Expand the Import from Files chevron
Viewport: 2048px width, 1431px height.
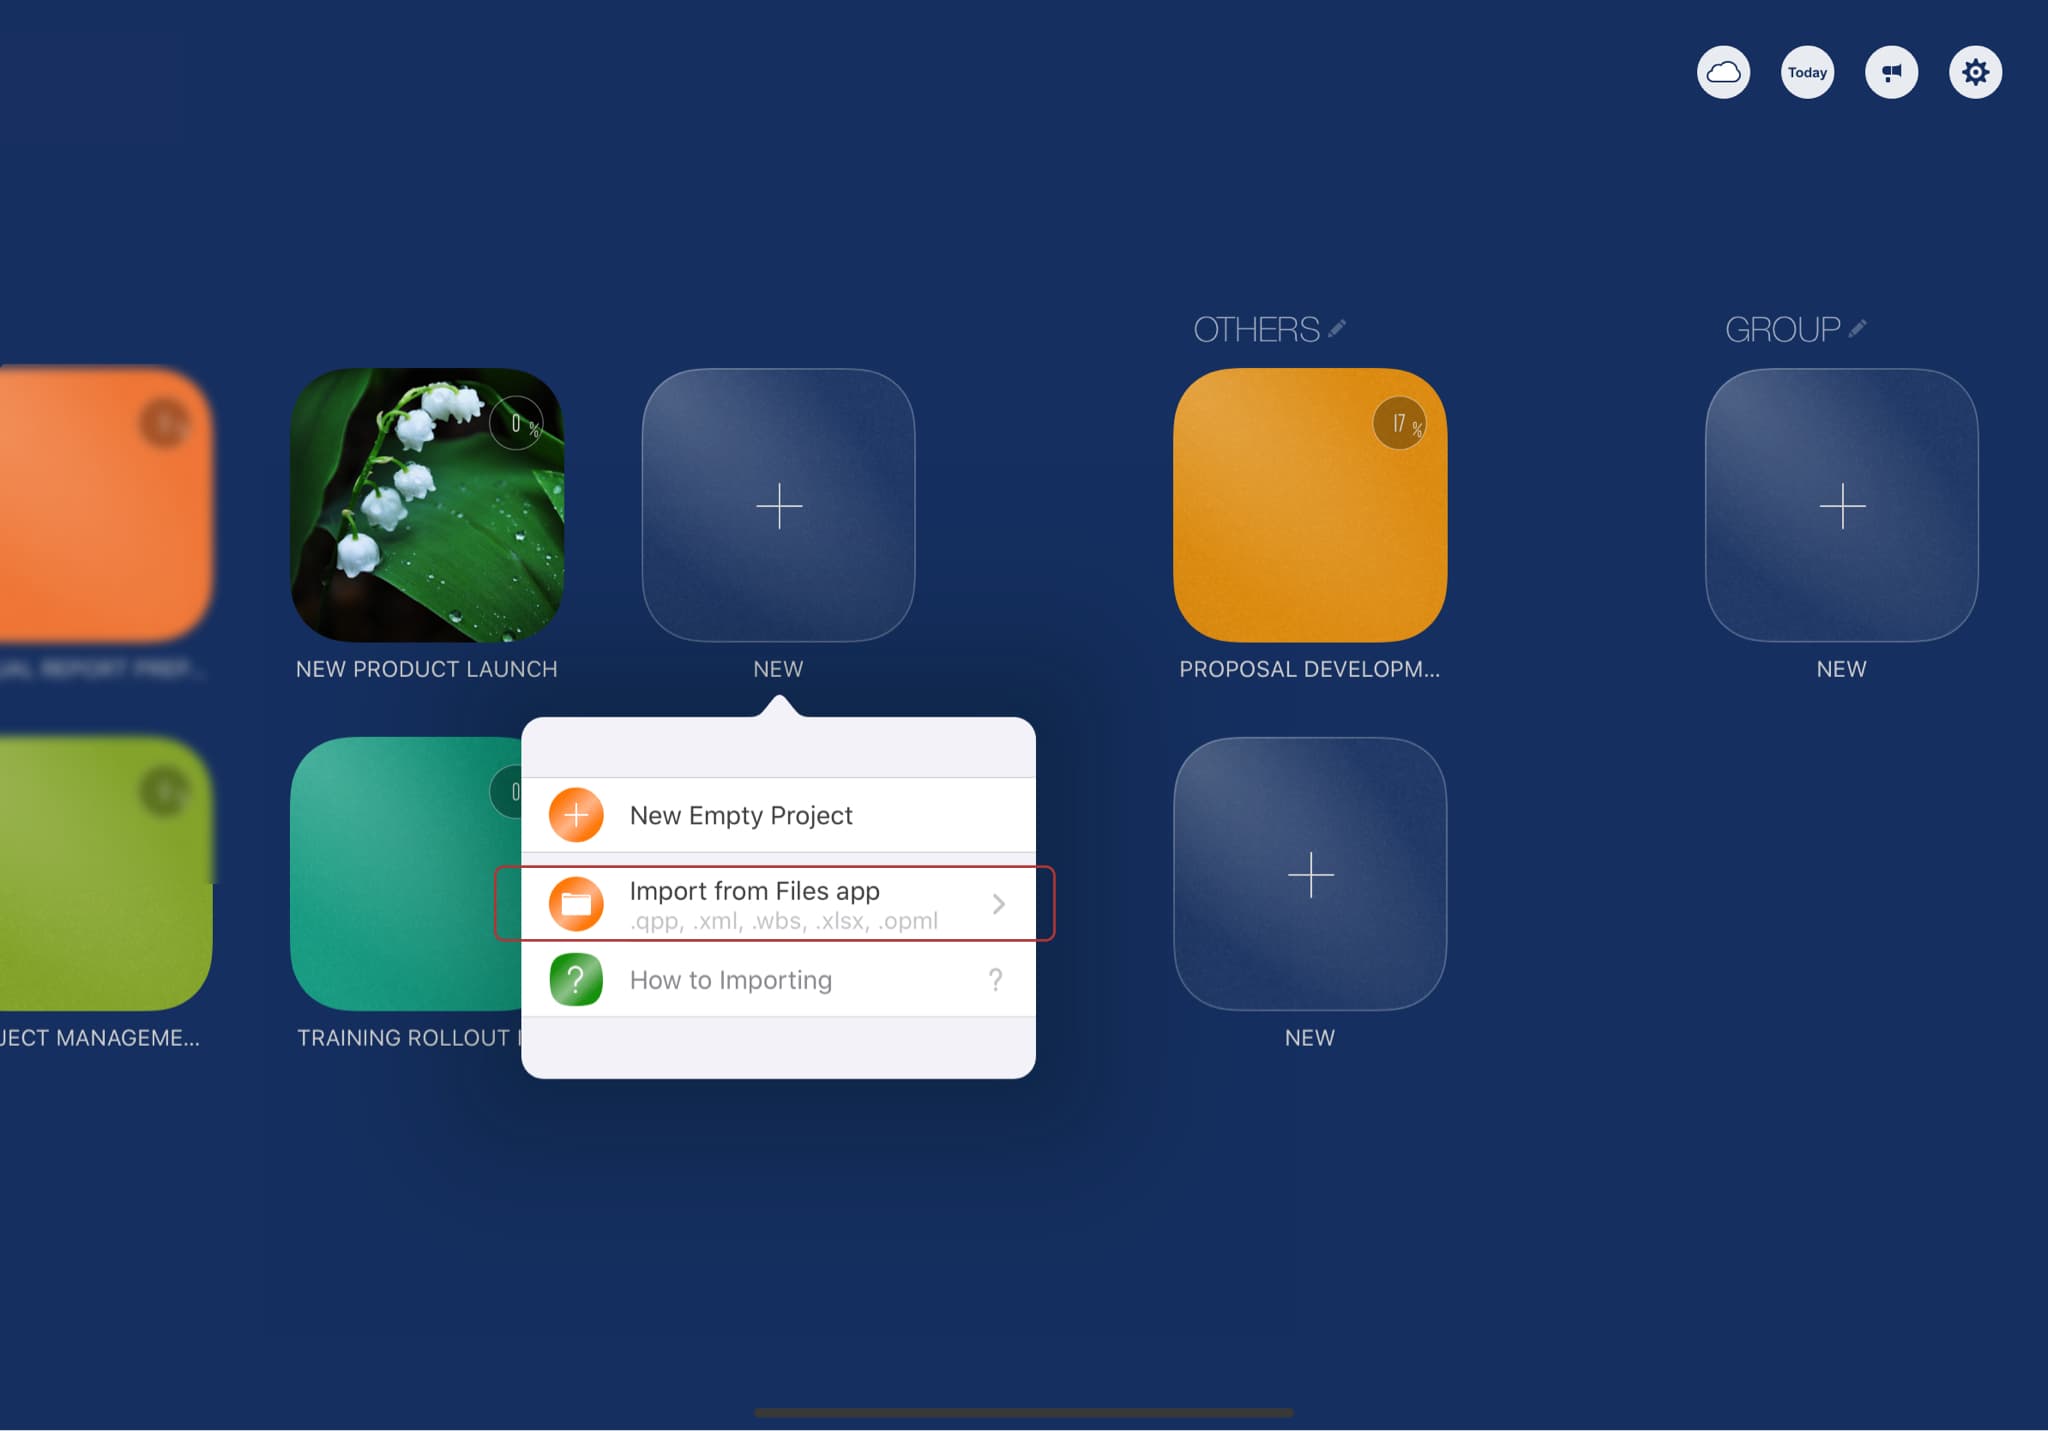click(998, 904)
